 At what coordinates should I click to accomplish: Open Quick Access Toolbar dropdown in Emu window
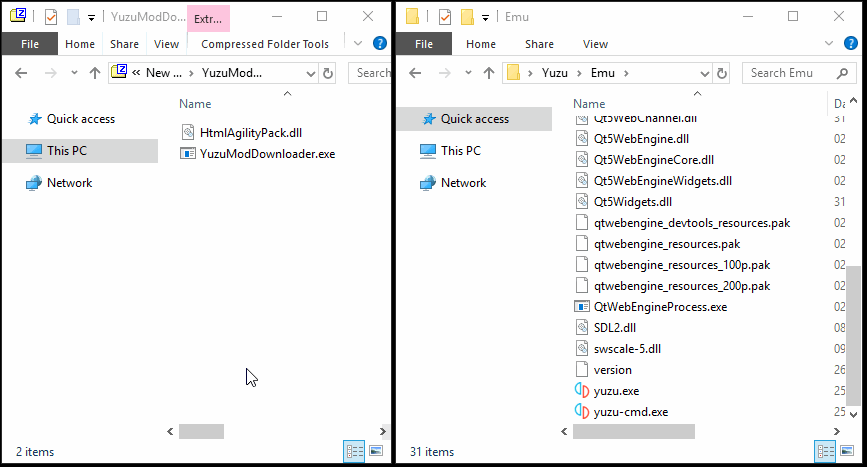coord(485,18)
